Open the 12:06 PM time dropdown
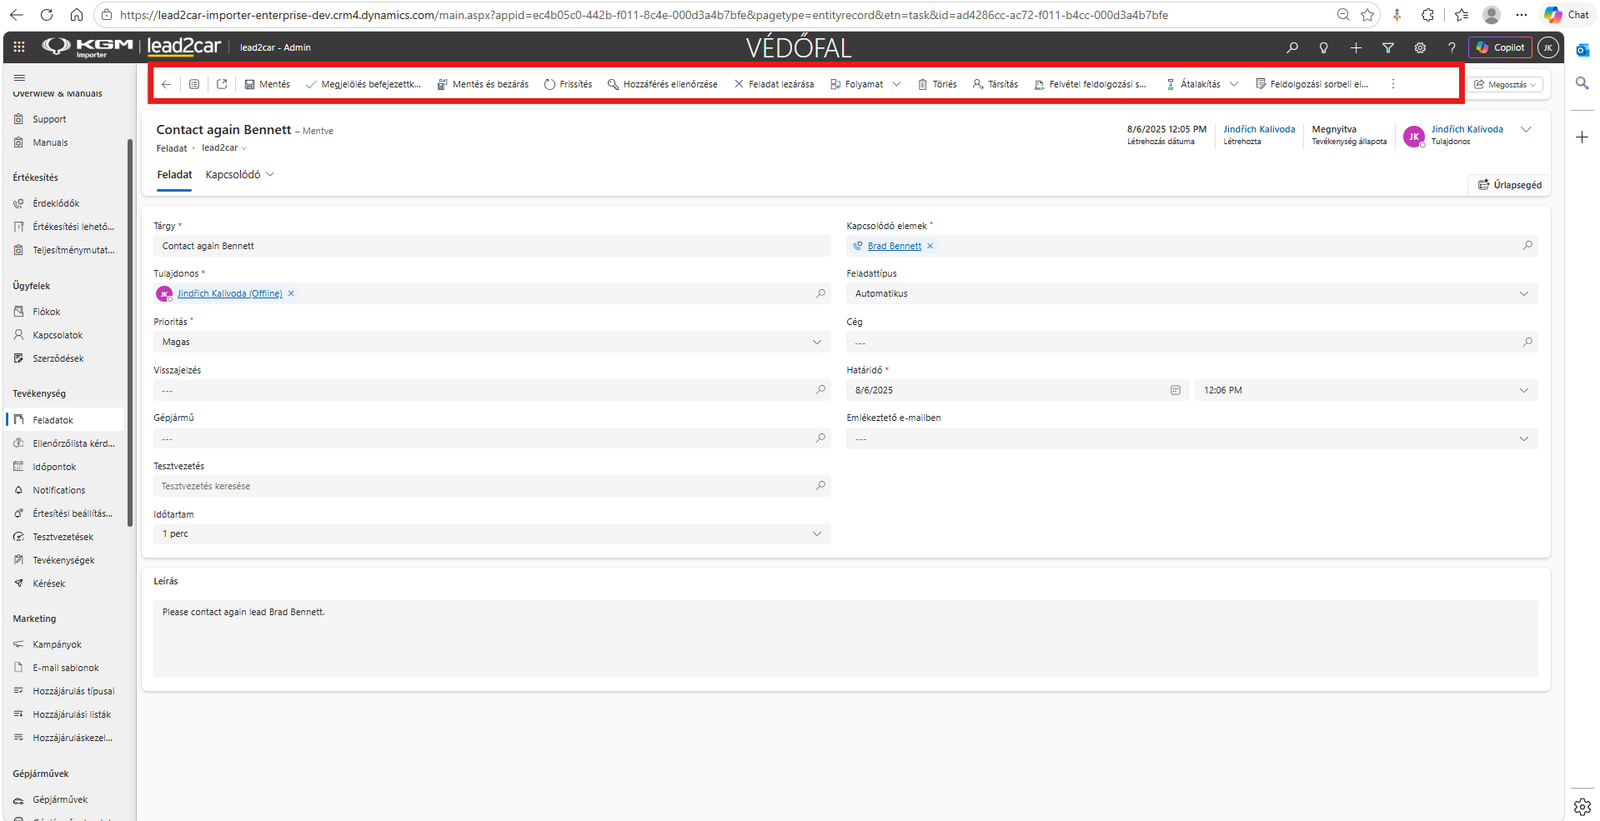 pos(1366,390)
